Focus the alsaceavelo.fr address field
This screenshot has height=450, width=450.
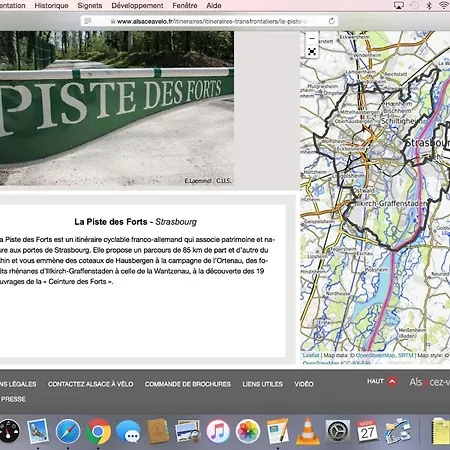(x=209, y=21)
